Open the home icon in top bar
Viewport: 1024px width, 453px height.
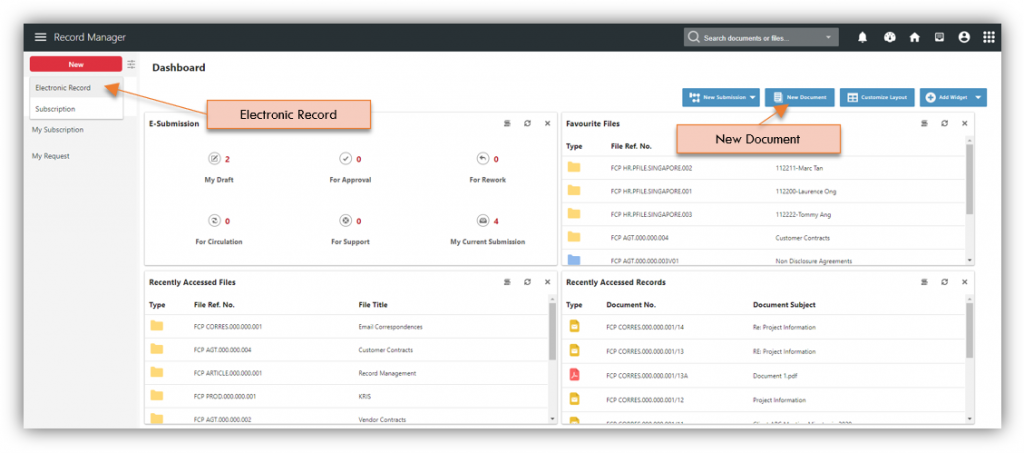pos(914,37)
